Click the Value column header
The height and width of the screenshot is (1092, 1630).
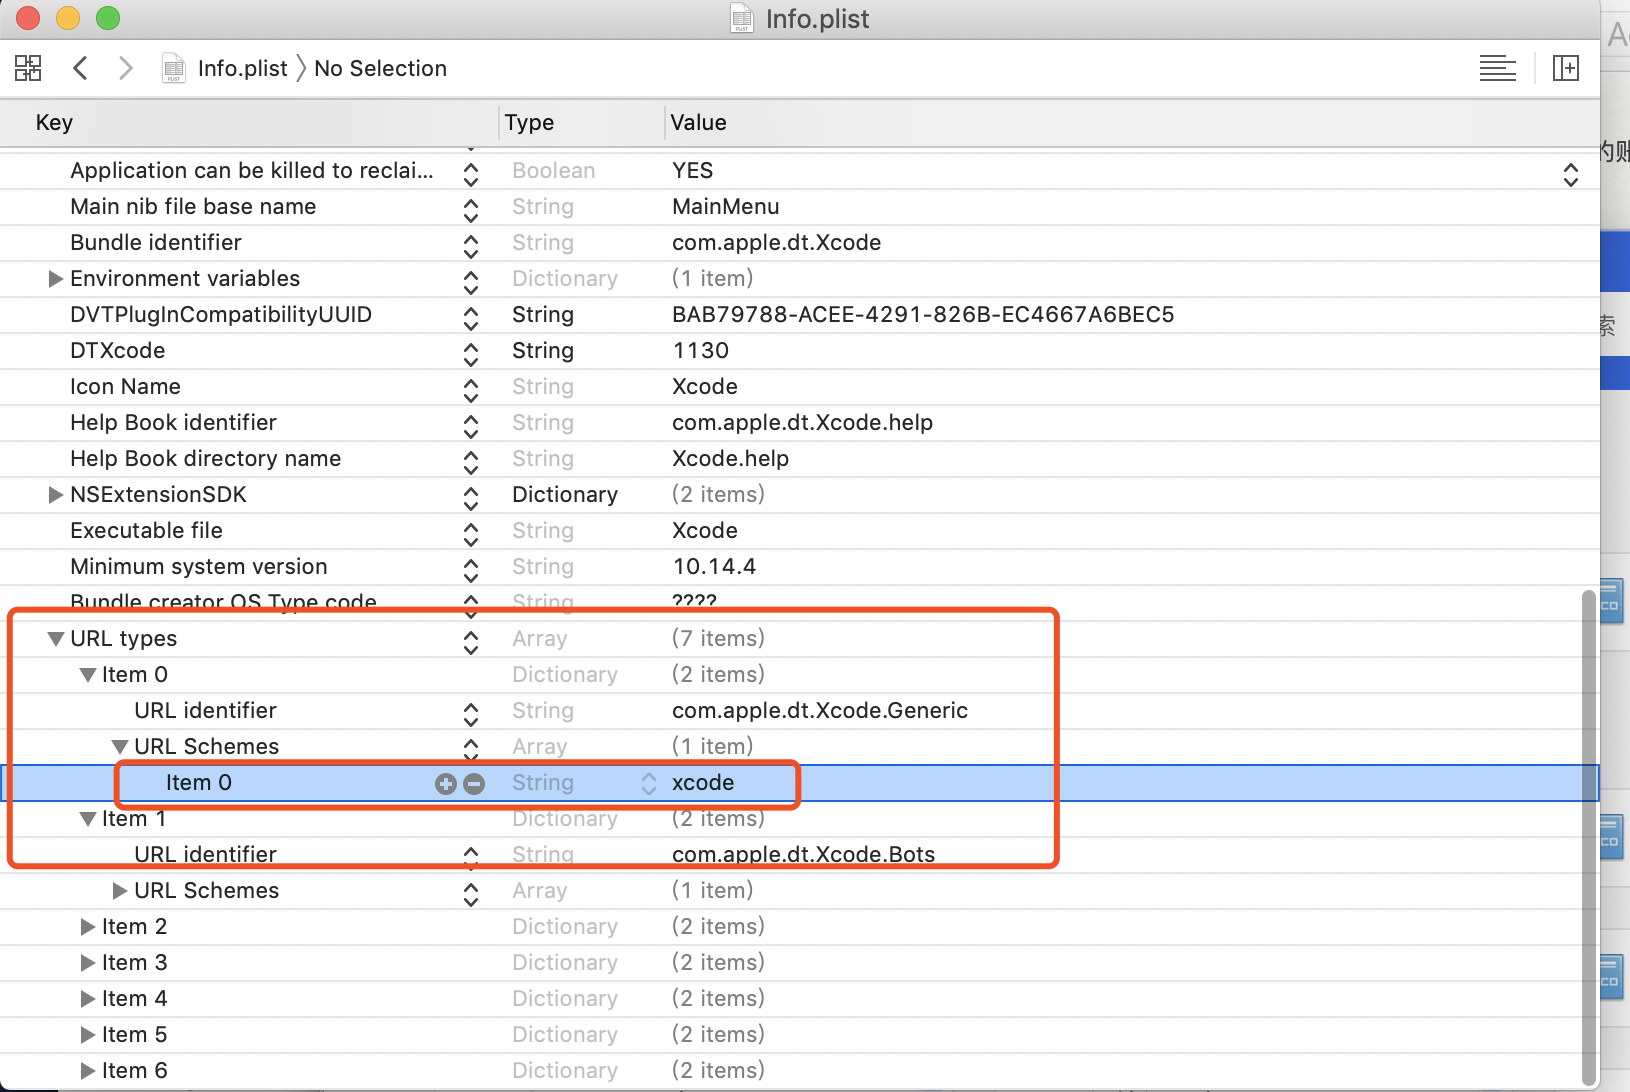click(698, 122)
